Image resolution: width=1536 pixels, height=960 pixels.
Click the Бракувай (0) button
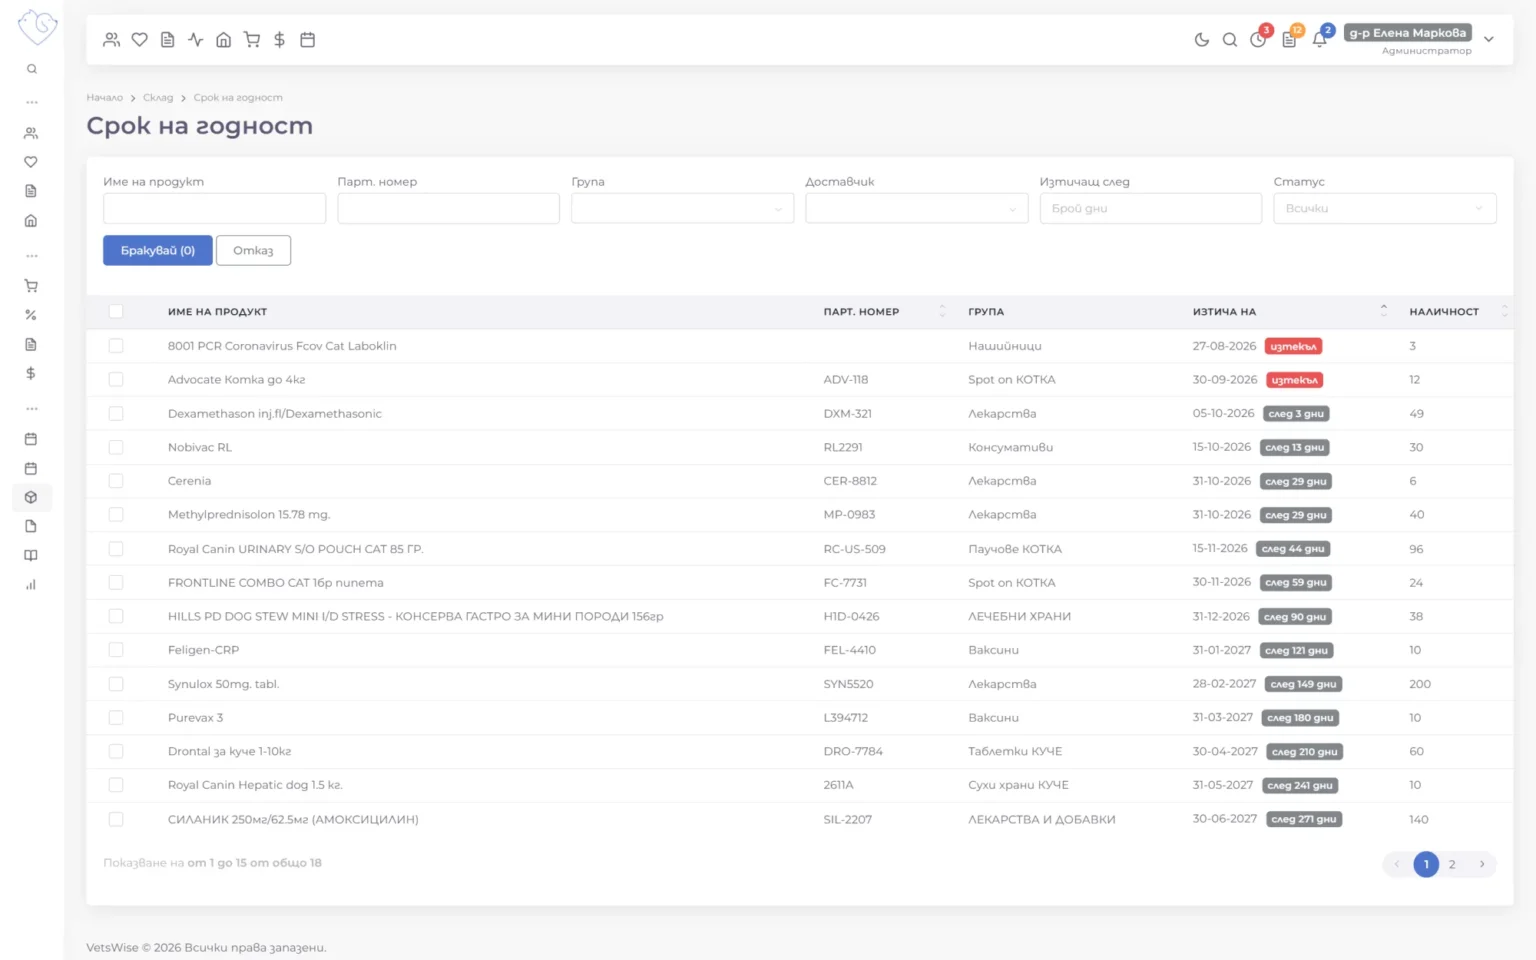coord(158,250)
